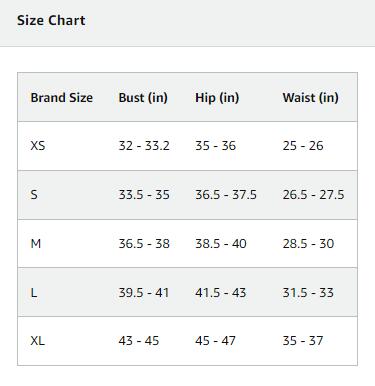Select the XL size row label
375x386 pixels.
tap(37, 341)
